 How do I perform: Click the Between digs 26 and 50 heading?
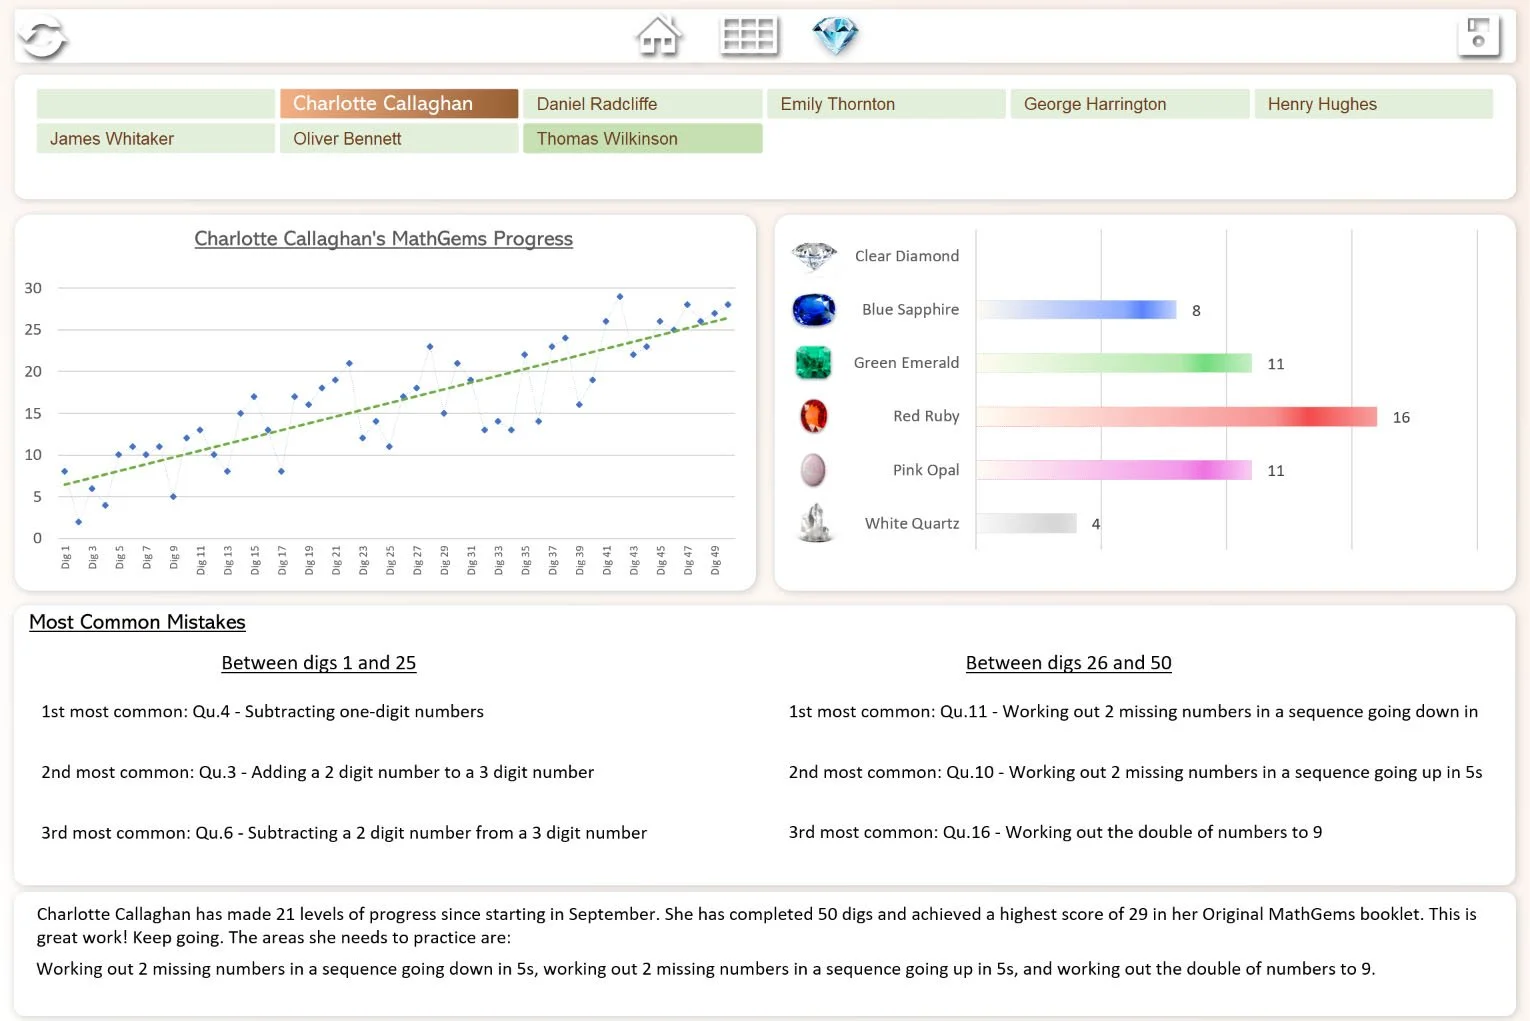[x=1068, y=663]
